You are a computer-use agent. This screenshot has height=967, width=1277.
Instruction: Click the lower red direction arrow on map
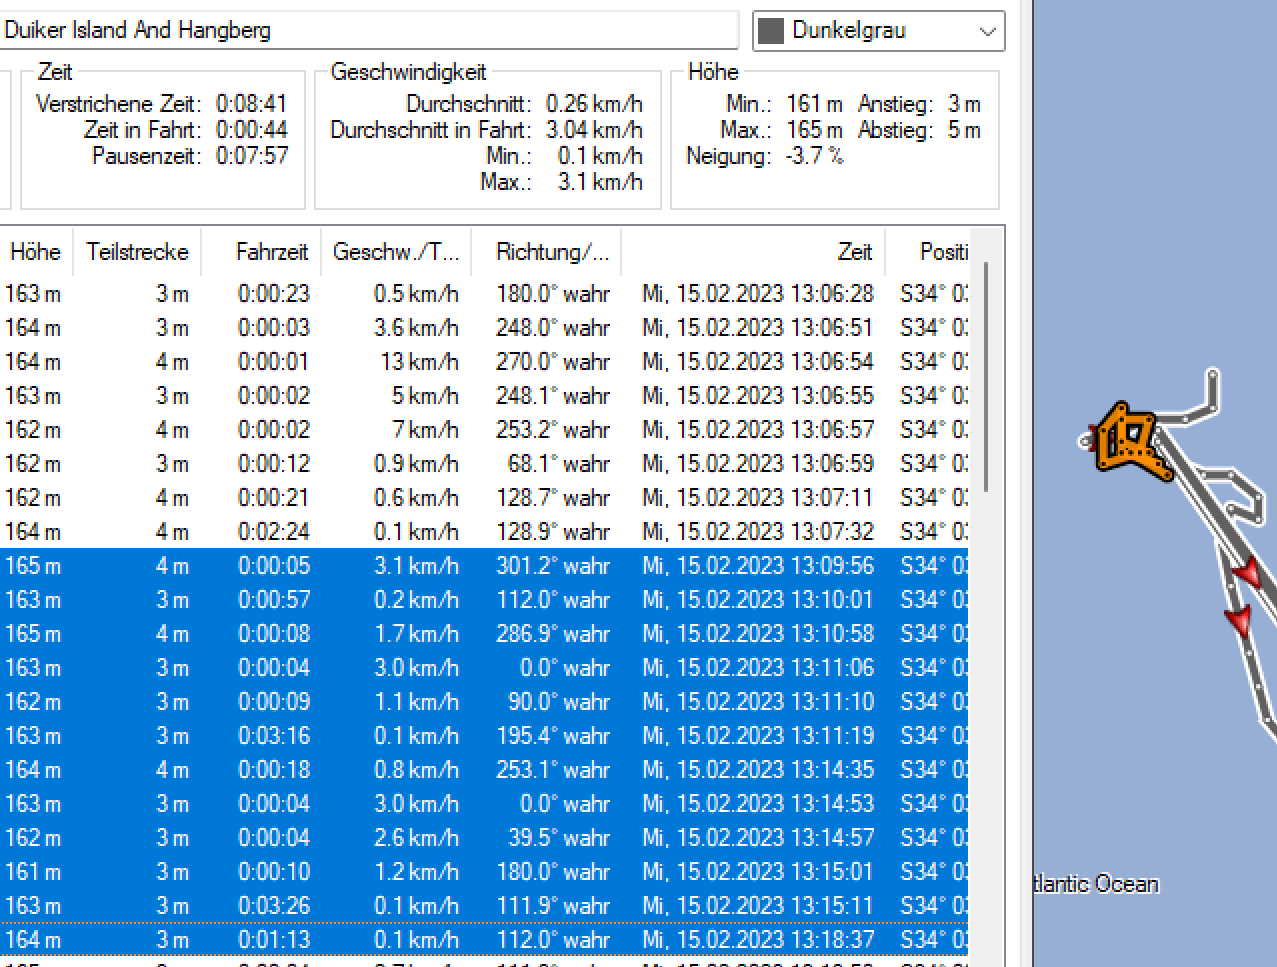[1239, 621]
